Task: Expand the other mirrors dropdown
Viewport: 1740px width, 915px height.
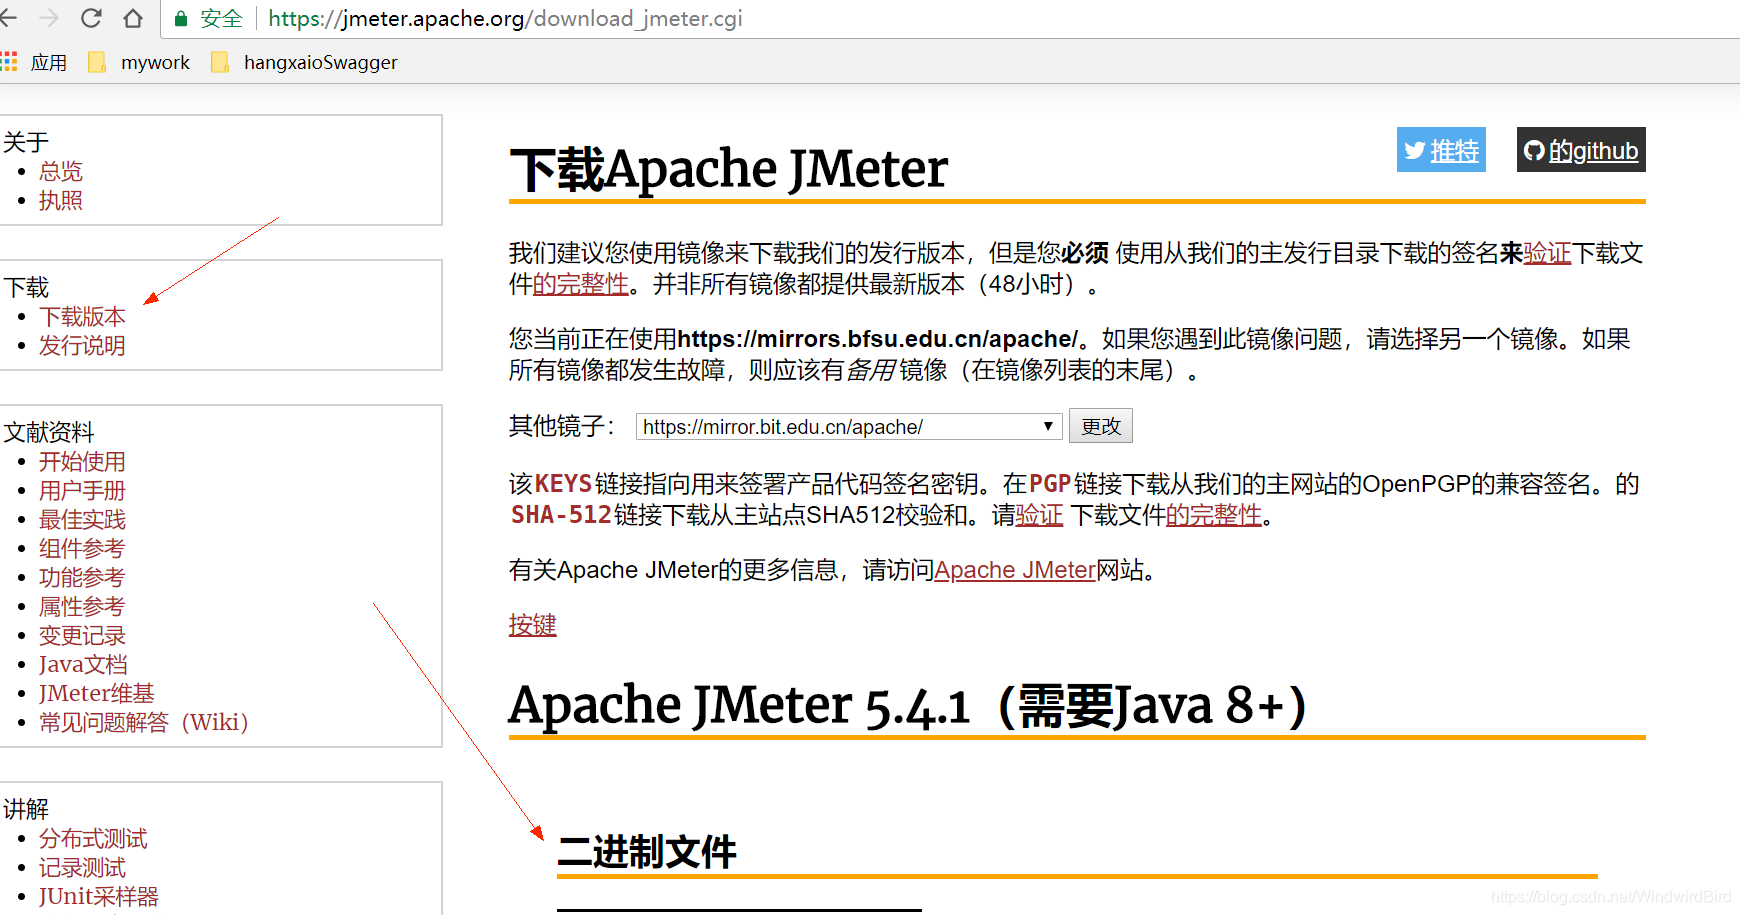Action: [848, 427]
